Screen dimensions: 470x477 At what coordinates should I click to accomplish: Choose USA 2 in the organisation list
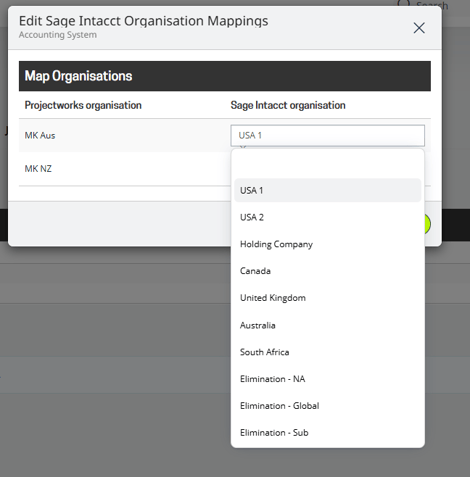point(327,217)
